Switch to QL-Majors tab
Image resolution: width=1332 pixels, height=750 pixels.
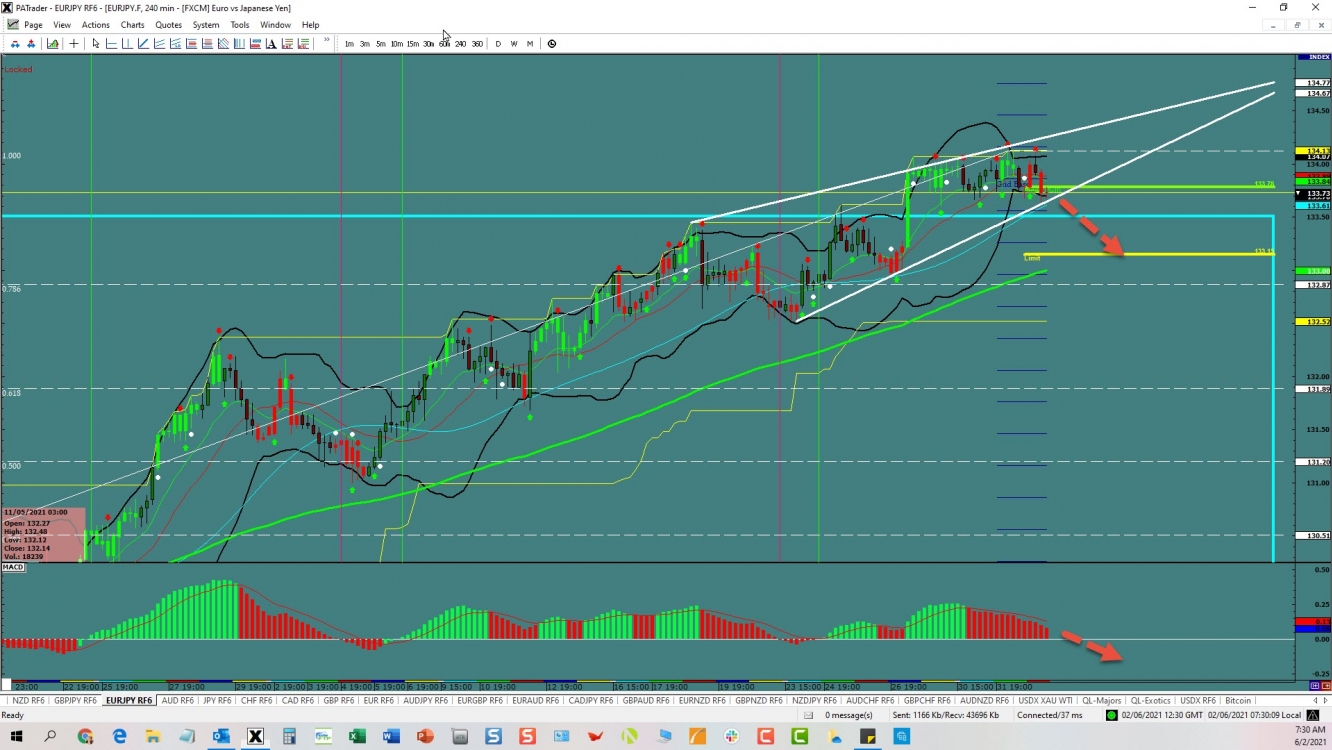[1101, 701]
